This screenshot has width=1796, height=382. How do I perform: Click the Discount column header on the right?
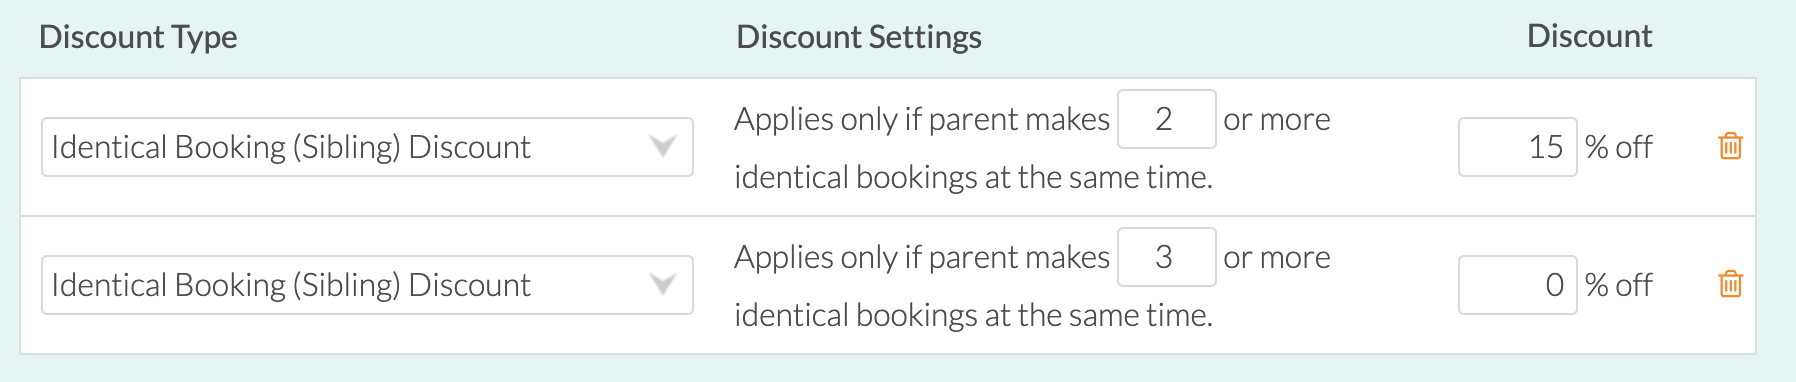point(1589,36)
